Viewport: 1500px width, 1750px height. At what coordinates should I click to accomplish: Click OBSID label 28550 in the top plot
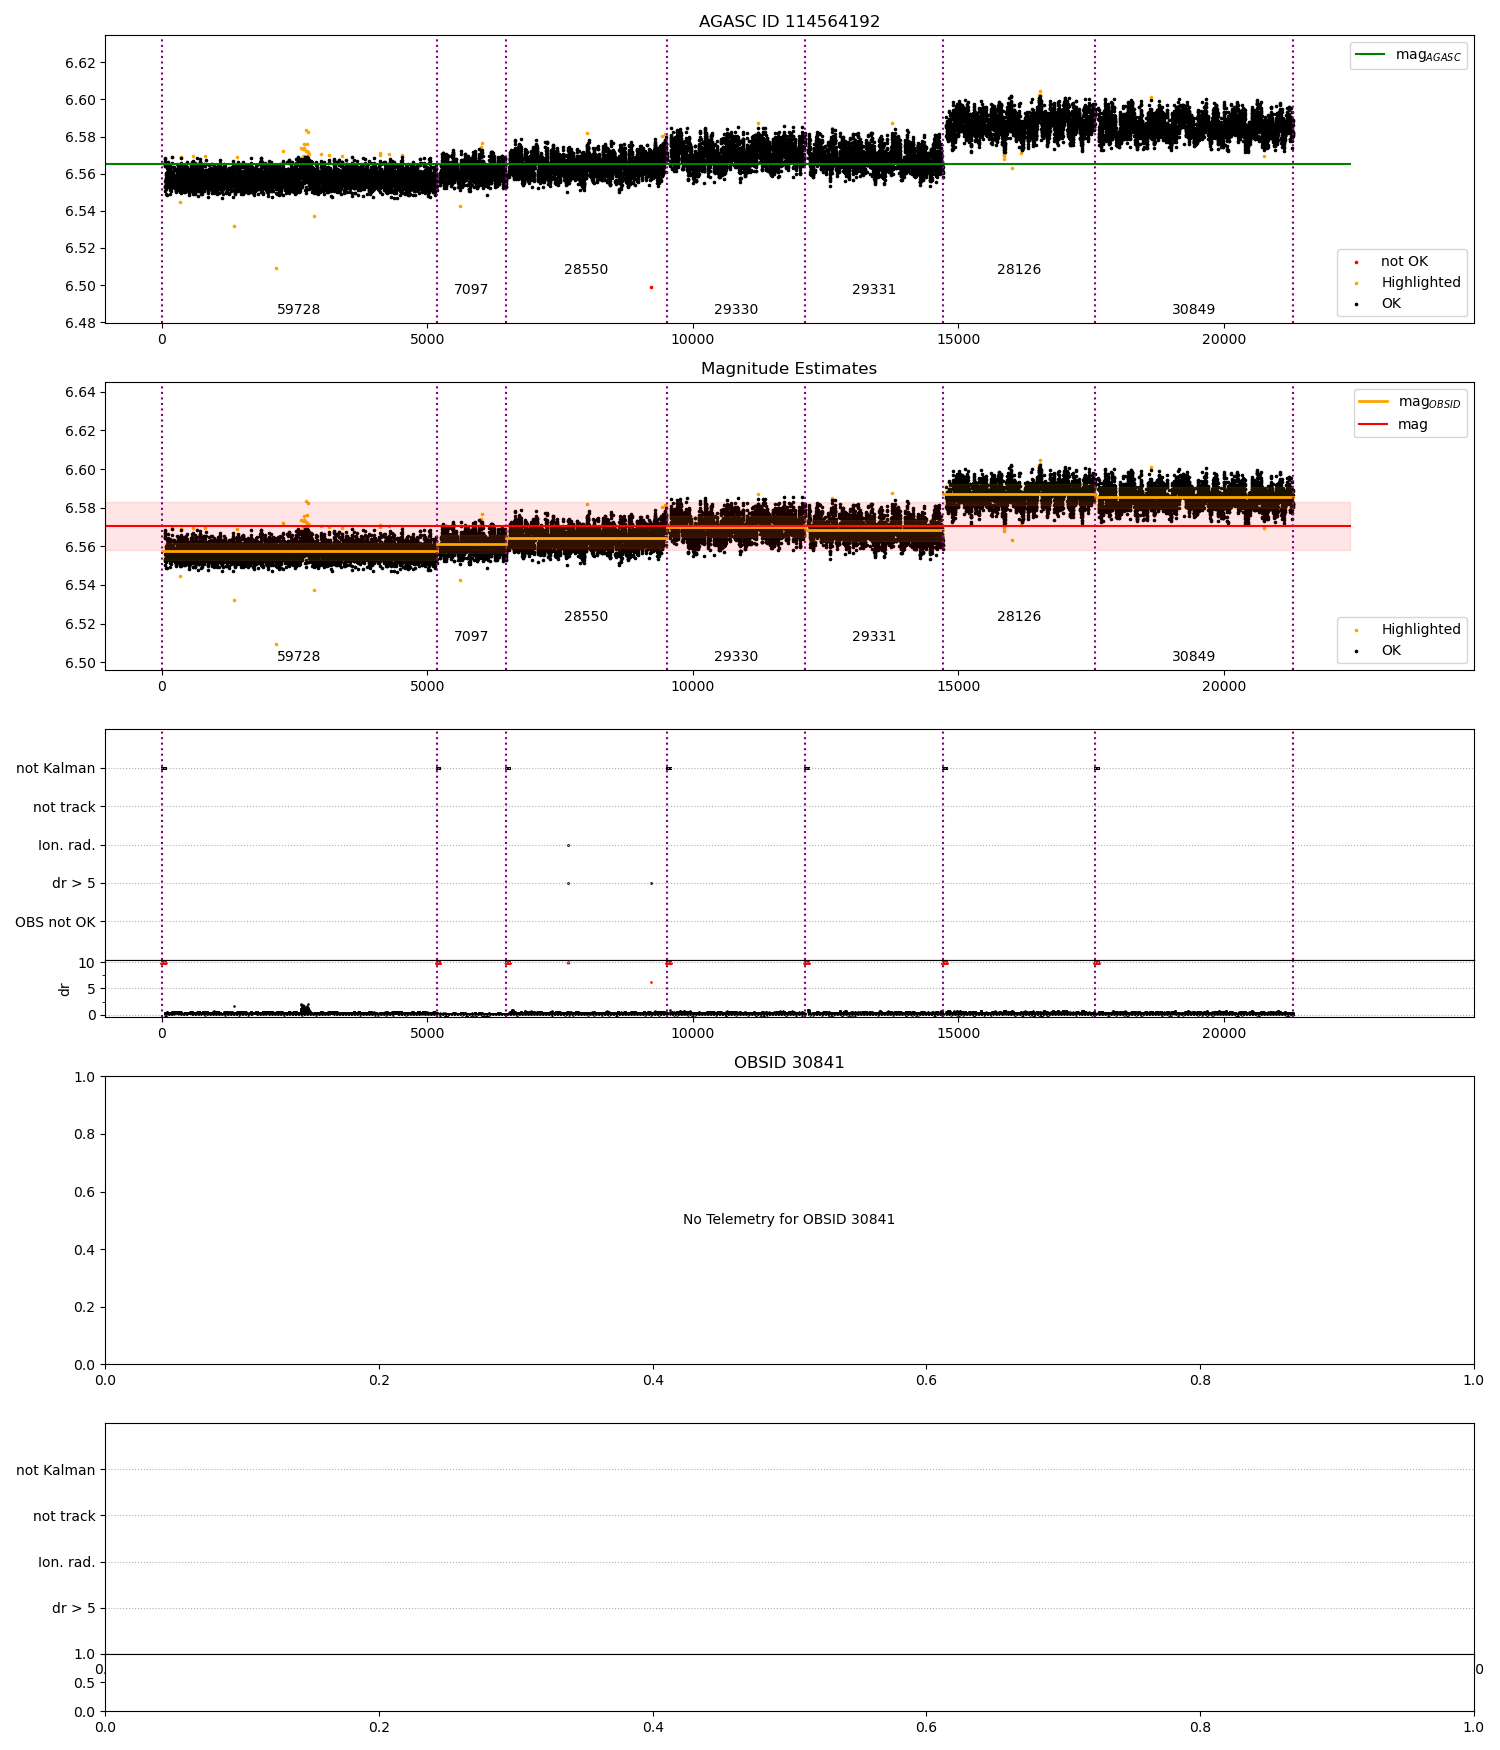point(586,270)
